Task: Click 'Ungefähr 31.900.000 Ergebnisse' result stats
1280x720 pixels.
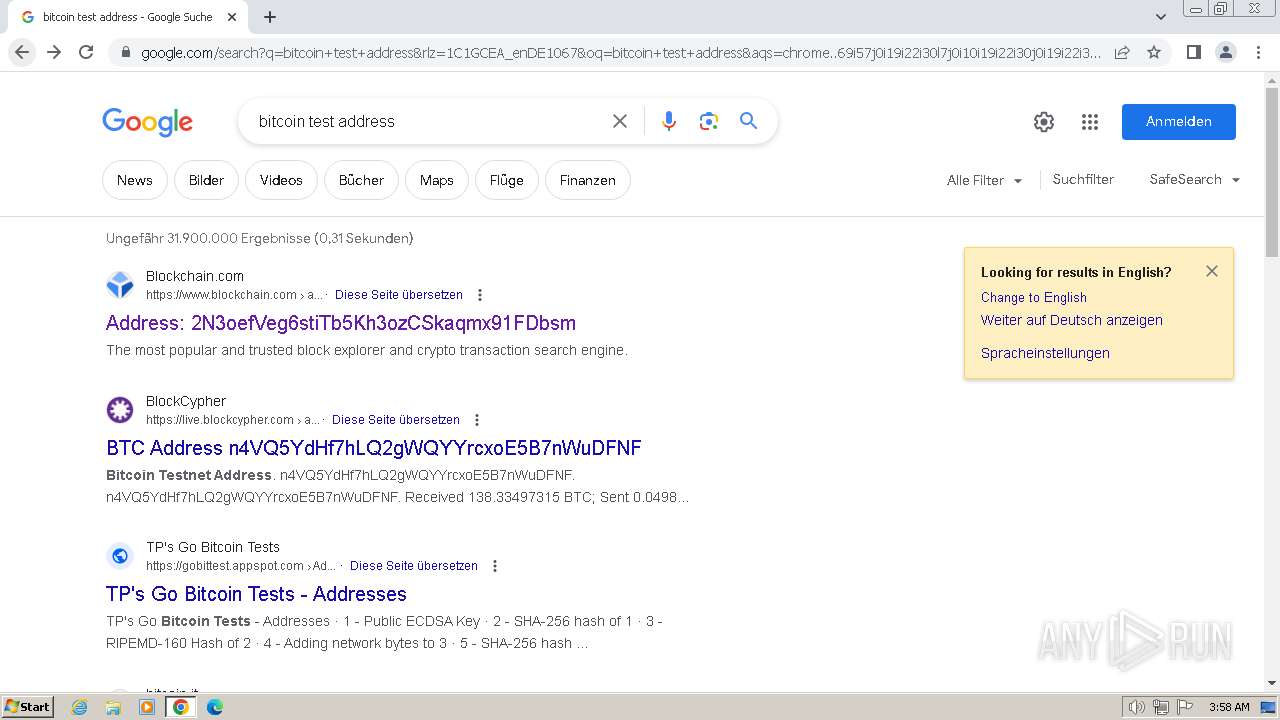Action: coord(259,238)
